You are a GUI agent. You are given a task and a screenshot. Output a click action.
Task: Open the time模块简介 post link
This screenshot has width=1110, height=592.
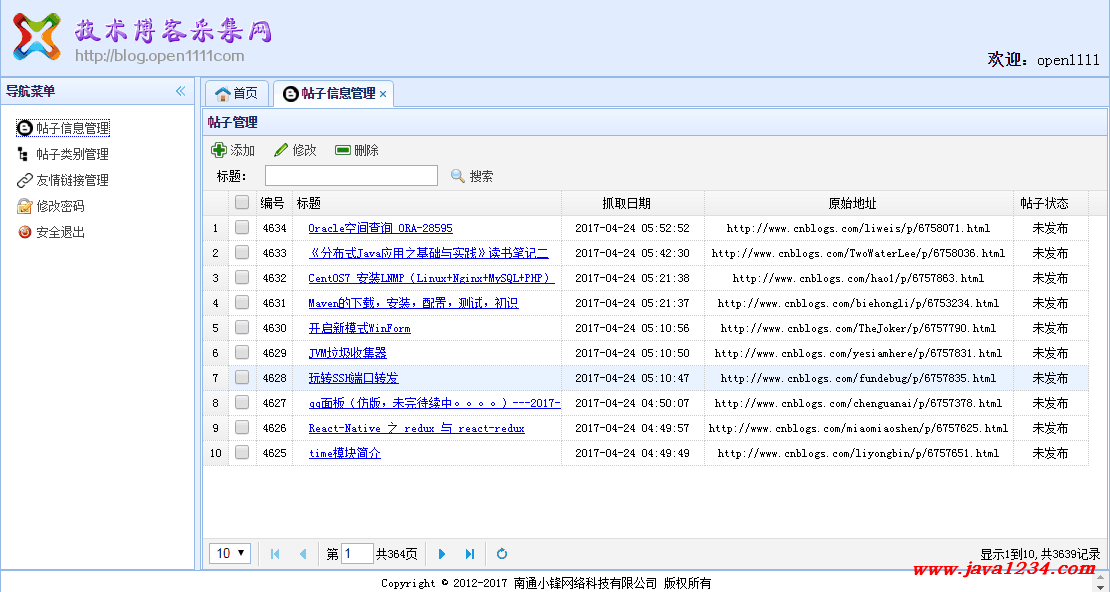coord(345,453)
